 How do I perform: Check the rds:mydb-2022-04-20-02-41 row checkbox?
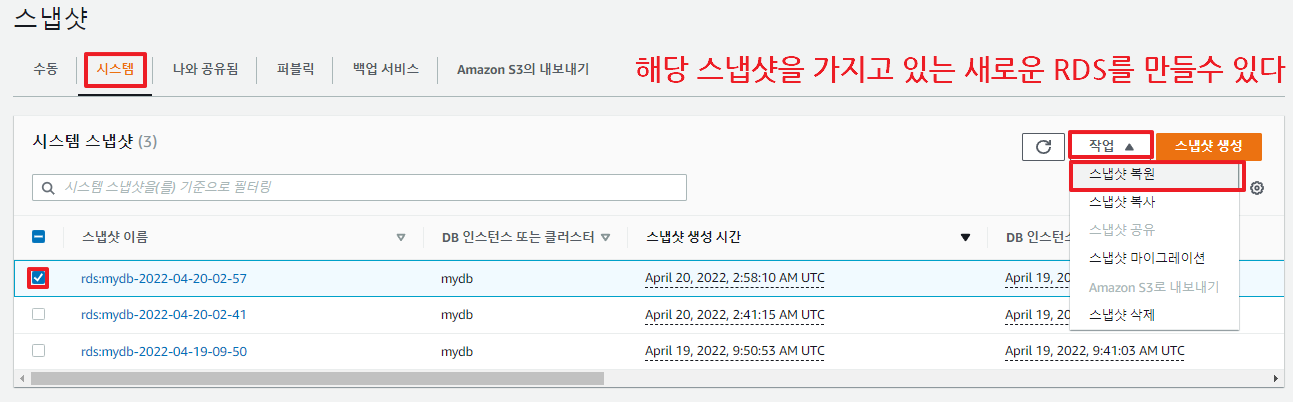click(x=39, y=314)
